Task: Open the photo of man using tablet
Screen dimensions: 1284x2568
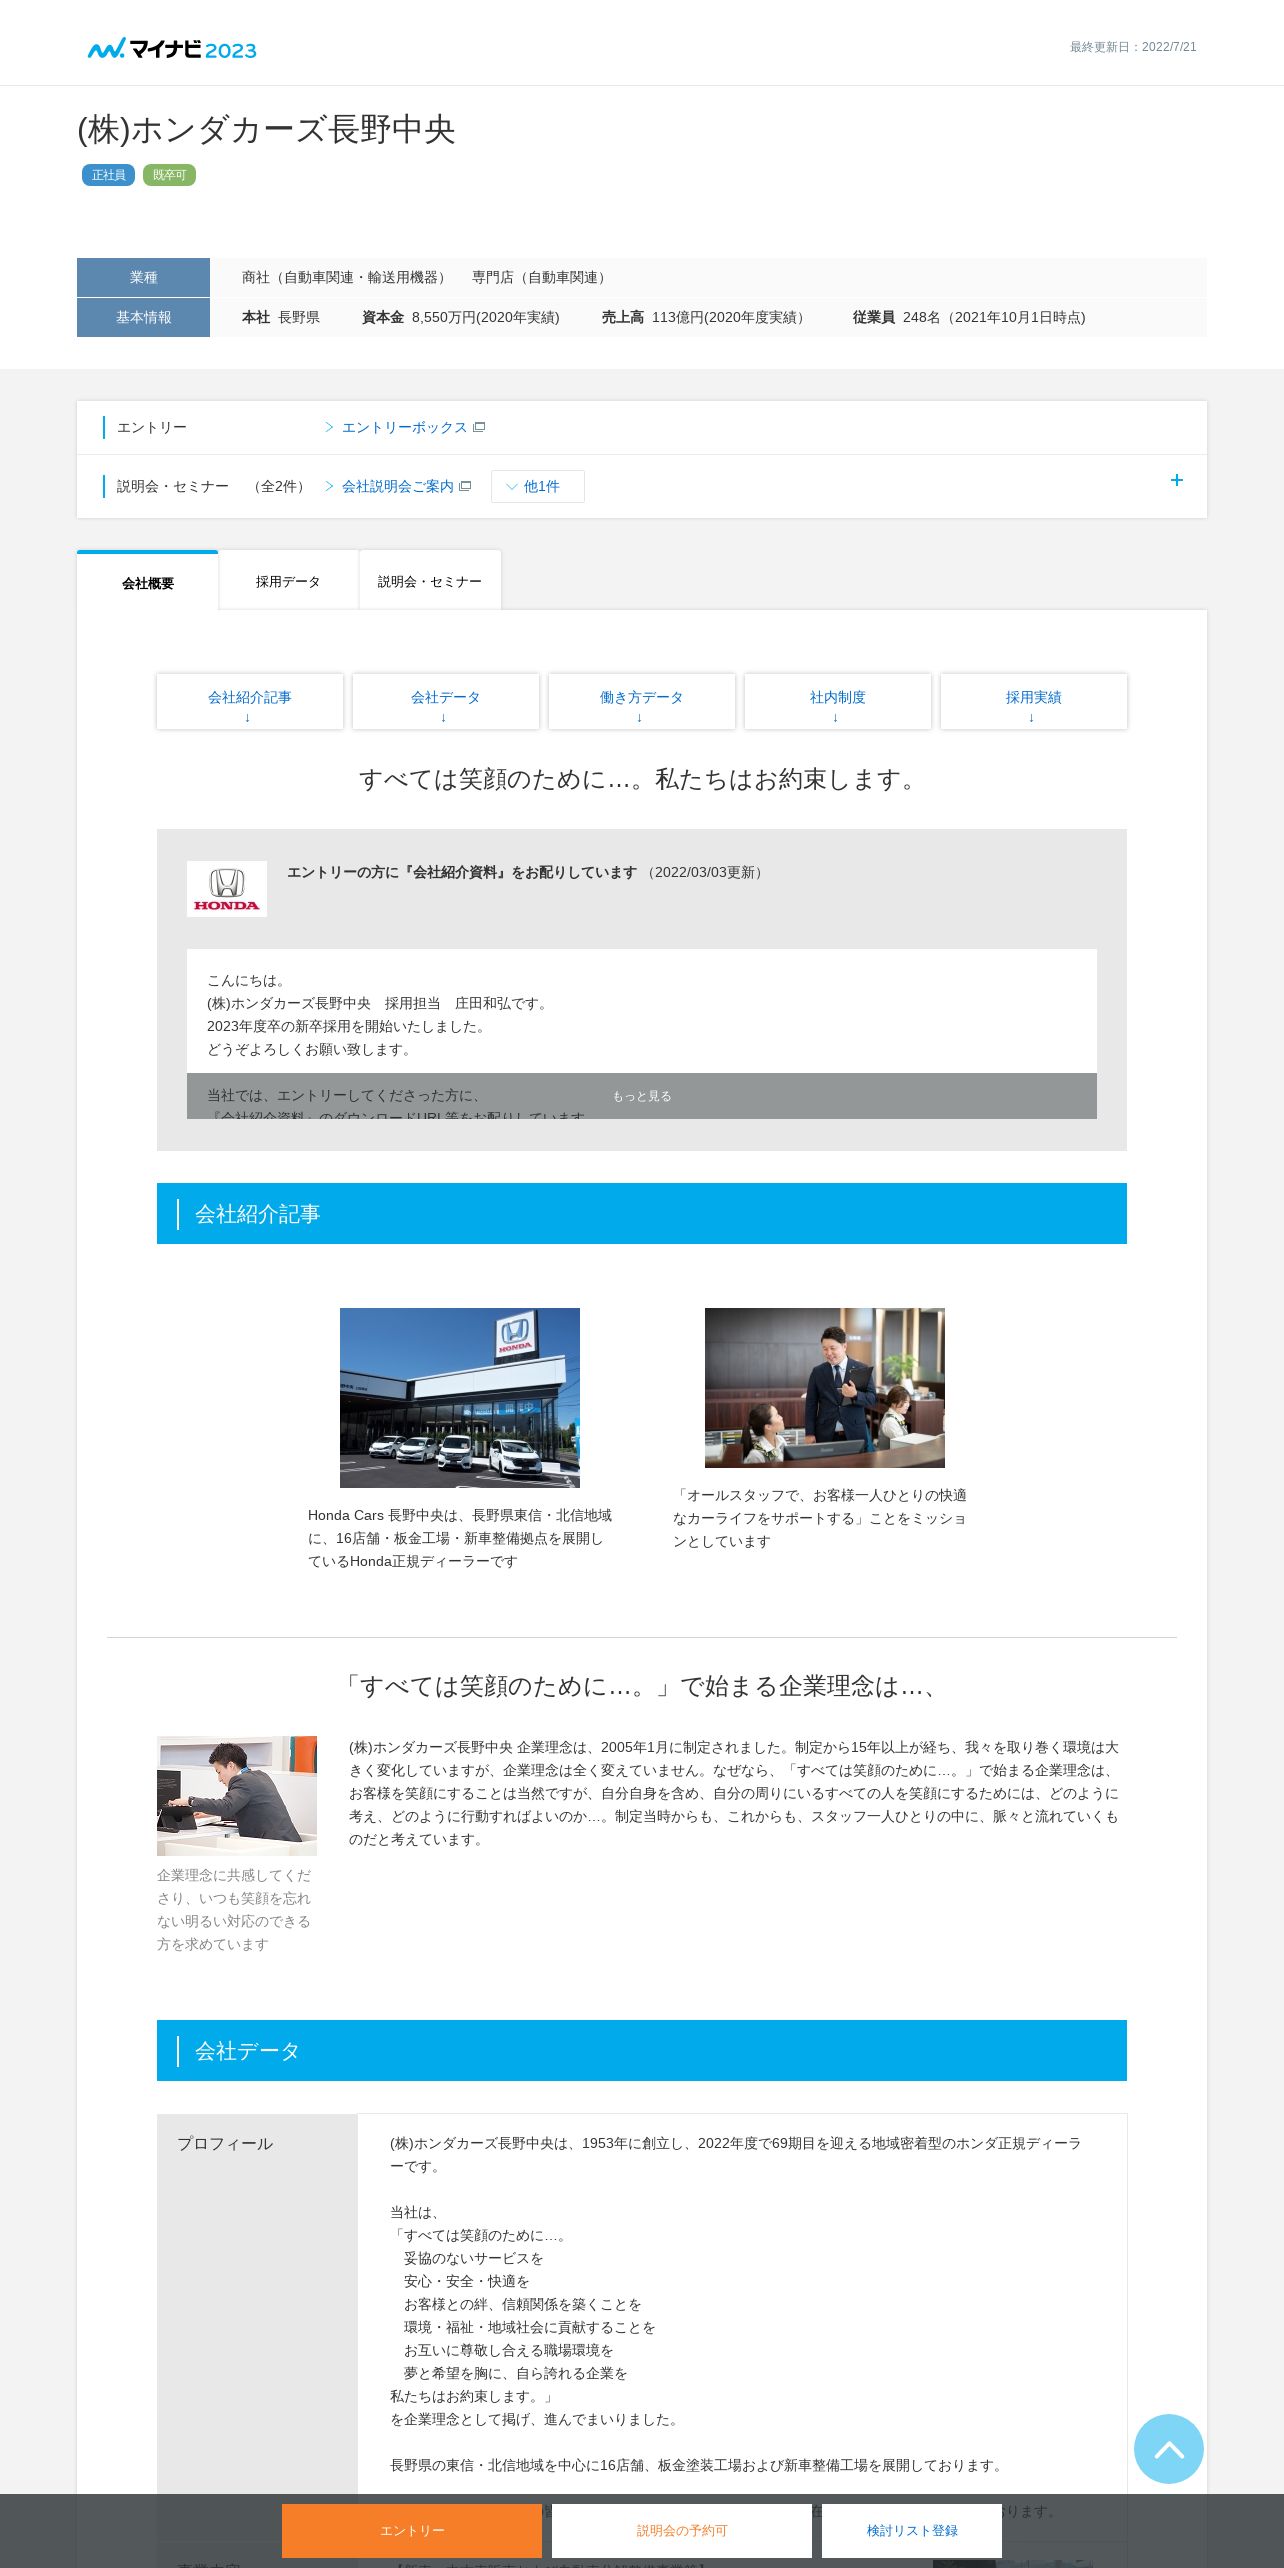Action: [x=237, y=1796]
